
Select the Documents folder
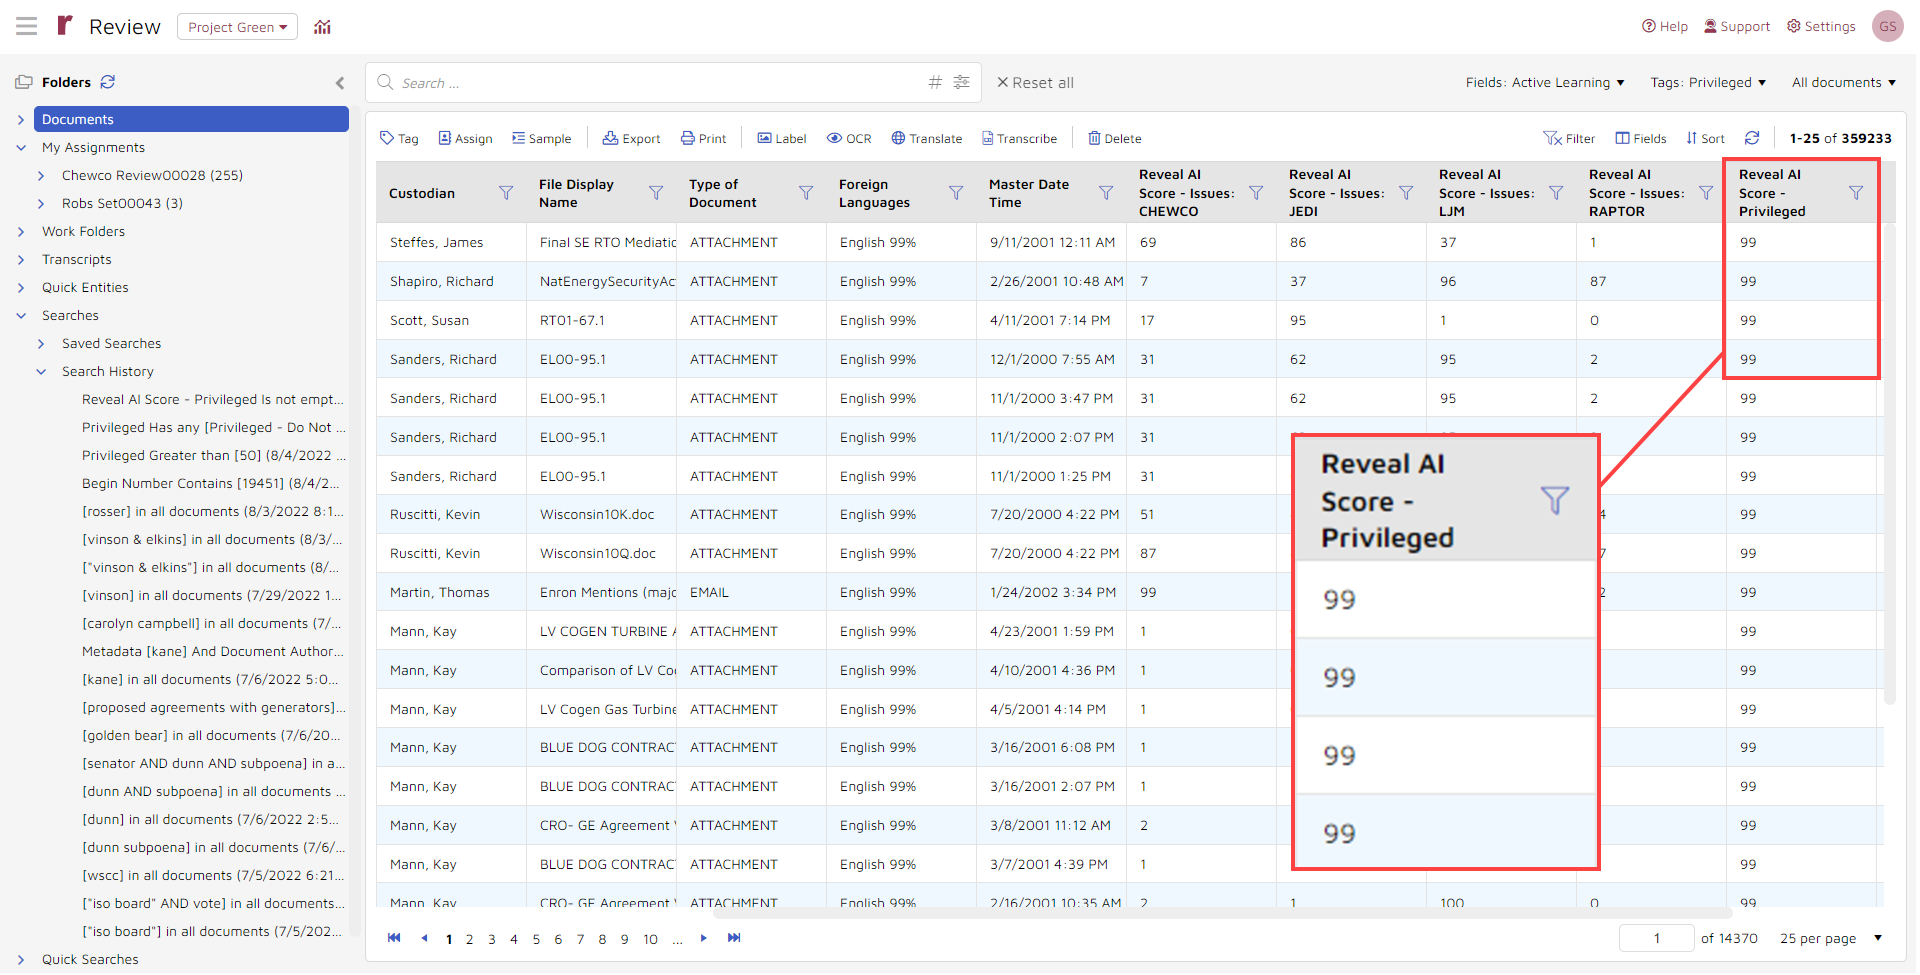tap(191, 119)
